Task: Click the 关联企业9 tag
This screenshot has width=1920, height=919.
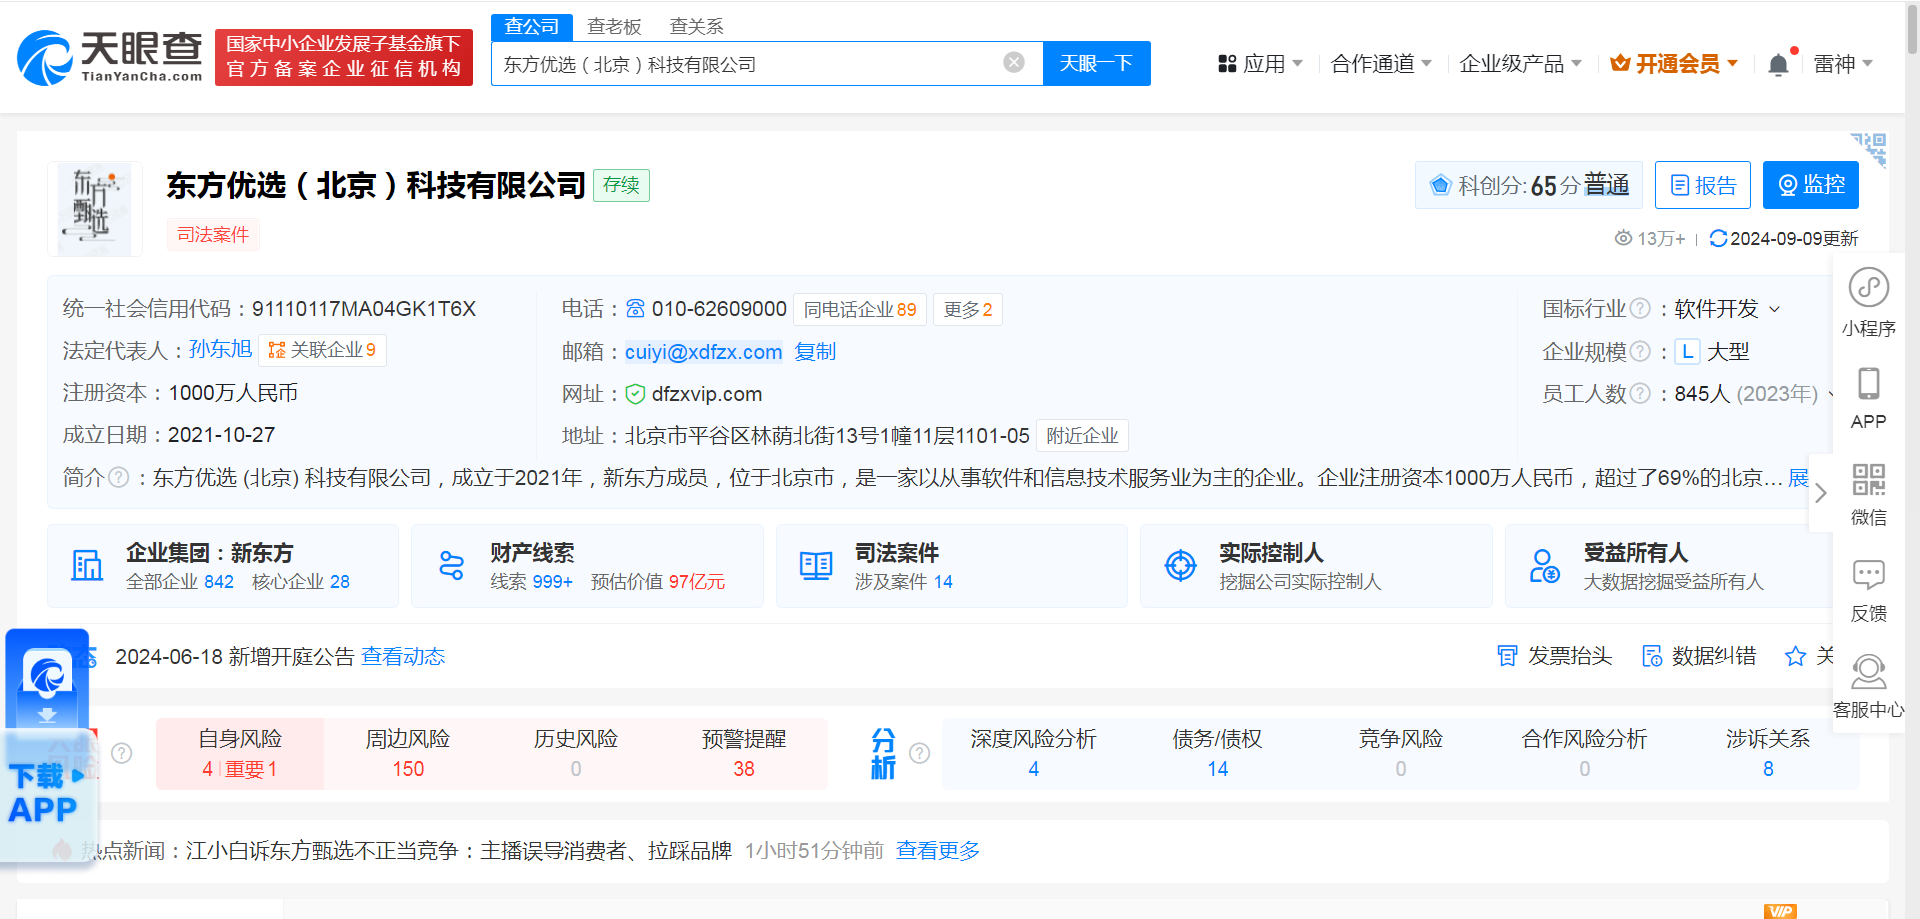Action: pos(323,350)
